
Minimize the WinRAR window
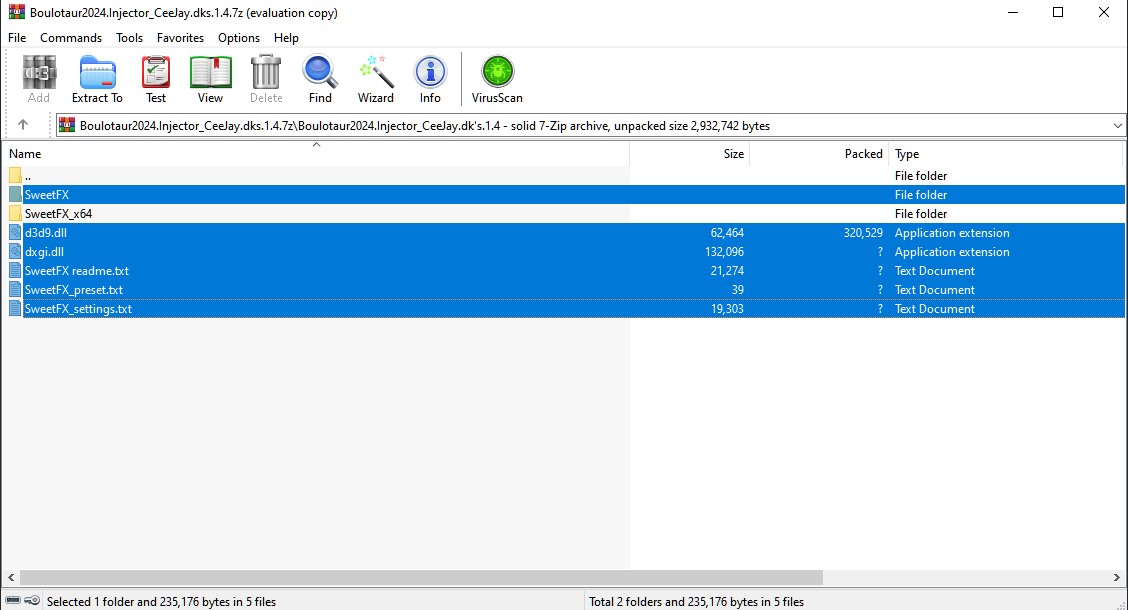1013,12
